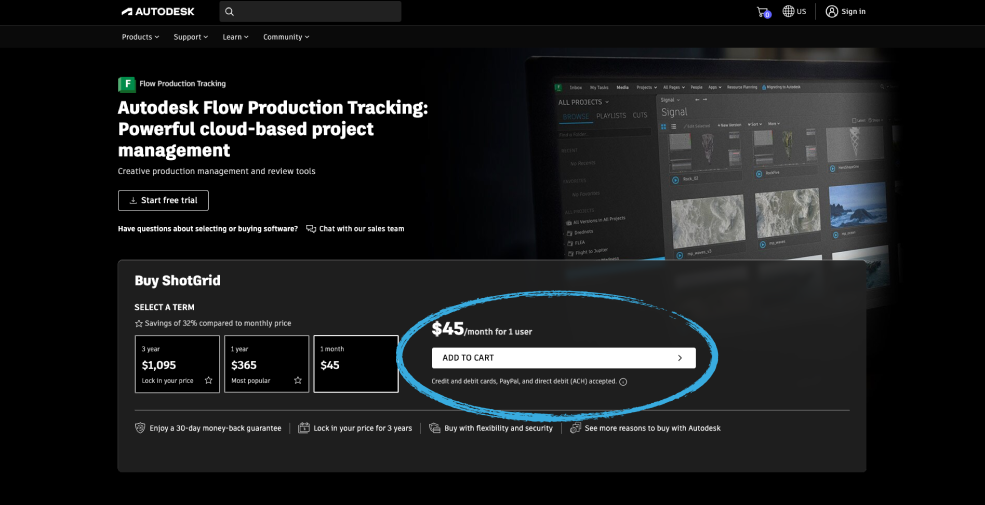This screenshot has height=505, width=985.
Task: Click info icon beside ACH accepted text
Action: click(623, 382)
